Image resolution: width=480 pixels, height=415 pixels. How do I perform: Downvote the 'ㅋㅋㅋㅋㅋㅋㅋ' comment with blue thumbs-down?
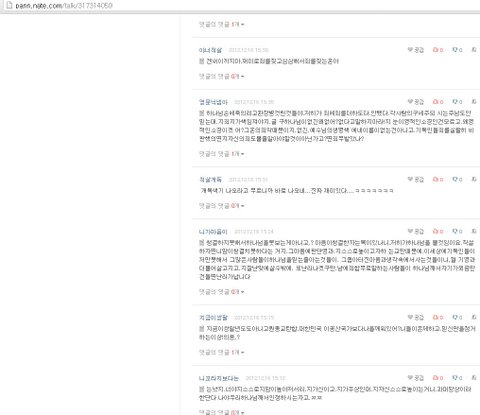(457, 179)
